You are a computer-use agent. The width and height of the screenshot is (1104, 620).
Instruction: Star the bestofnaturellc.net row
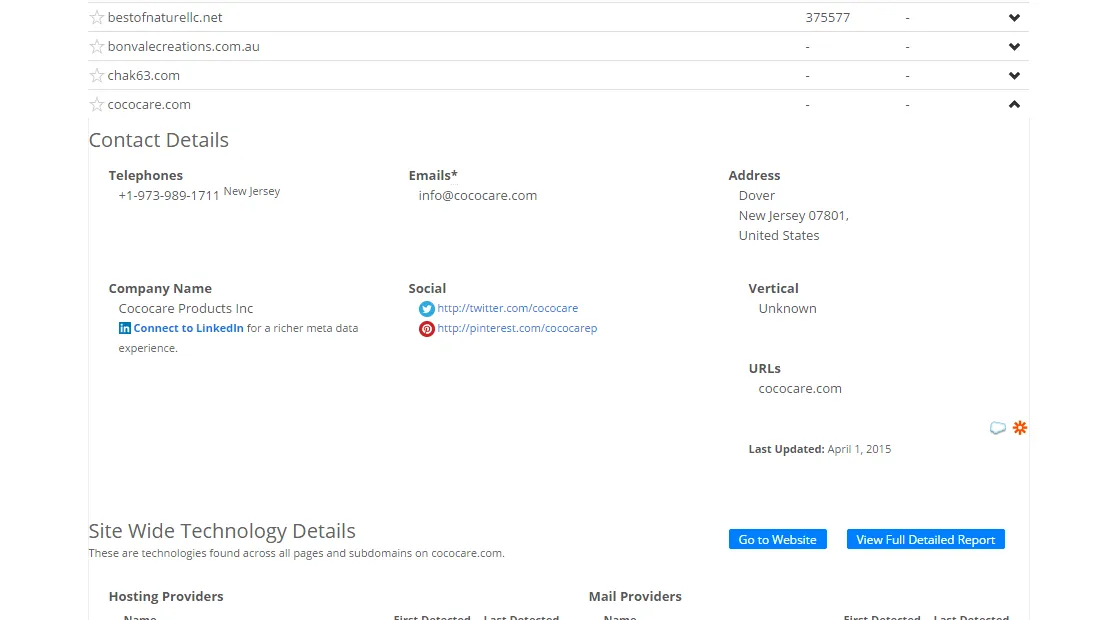(97, 17)
